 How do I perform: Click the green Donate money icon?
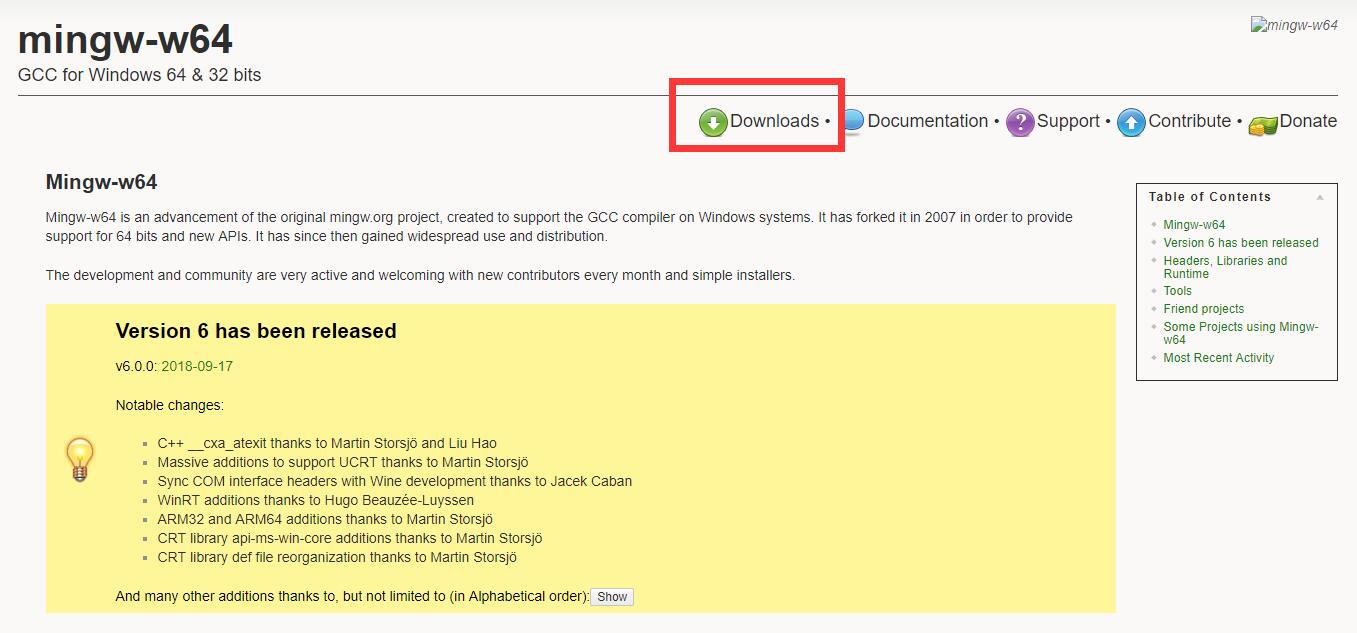tap(1263, 125)
